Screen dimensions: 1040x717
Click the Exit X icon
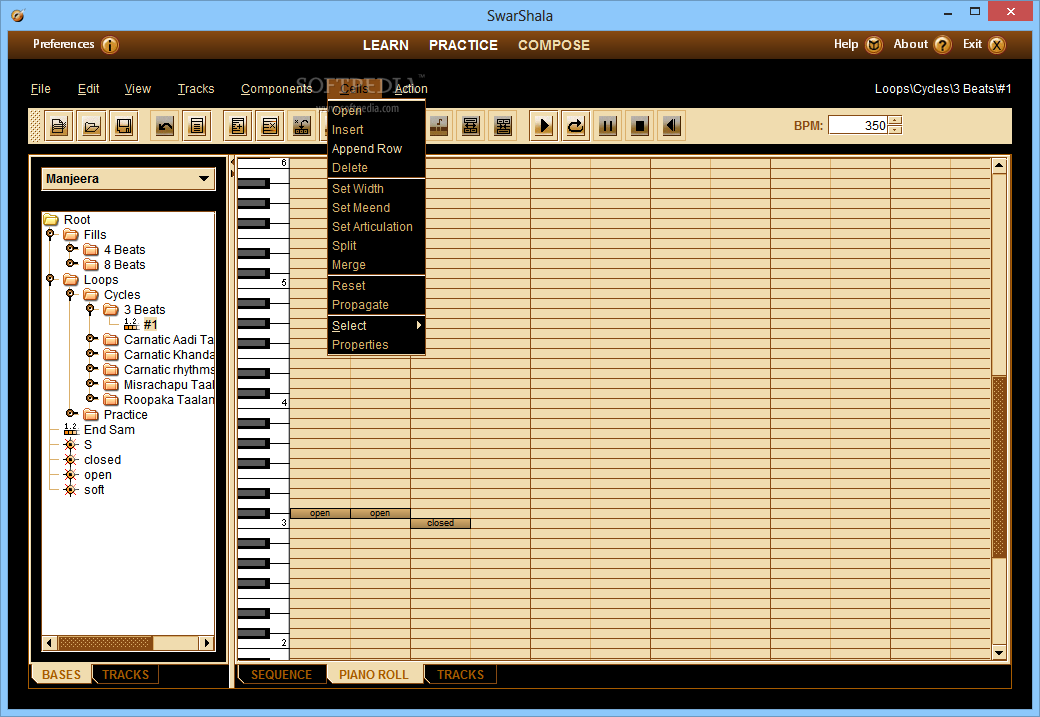tap(997, 45)
